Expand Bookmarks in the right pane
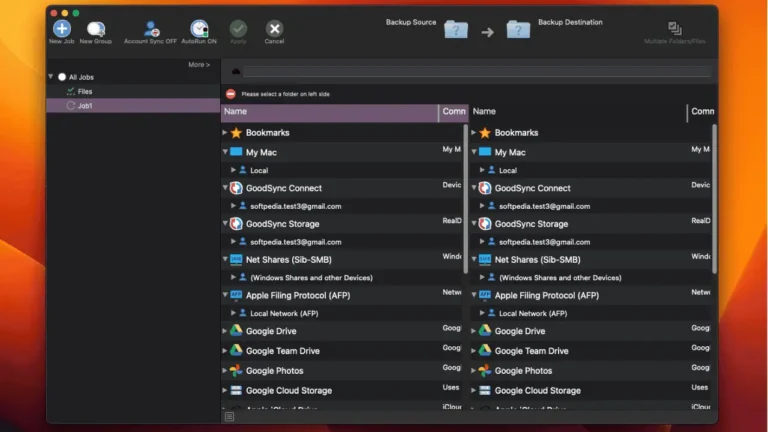 (474, 132)
